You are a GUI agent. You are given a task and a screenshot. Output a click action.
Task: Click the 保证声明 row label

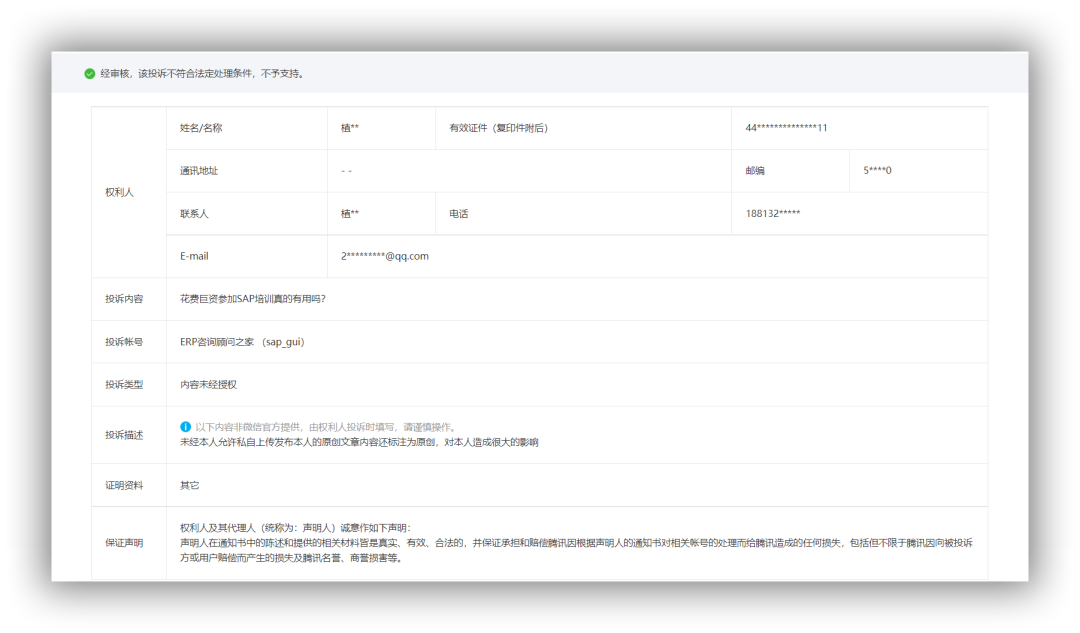[124, 543]
